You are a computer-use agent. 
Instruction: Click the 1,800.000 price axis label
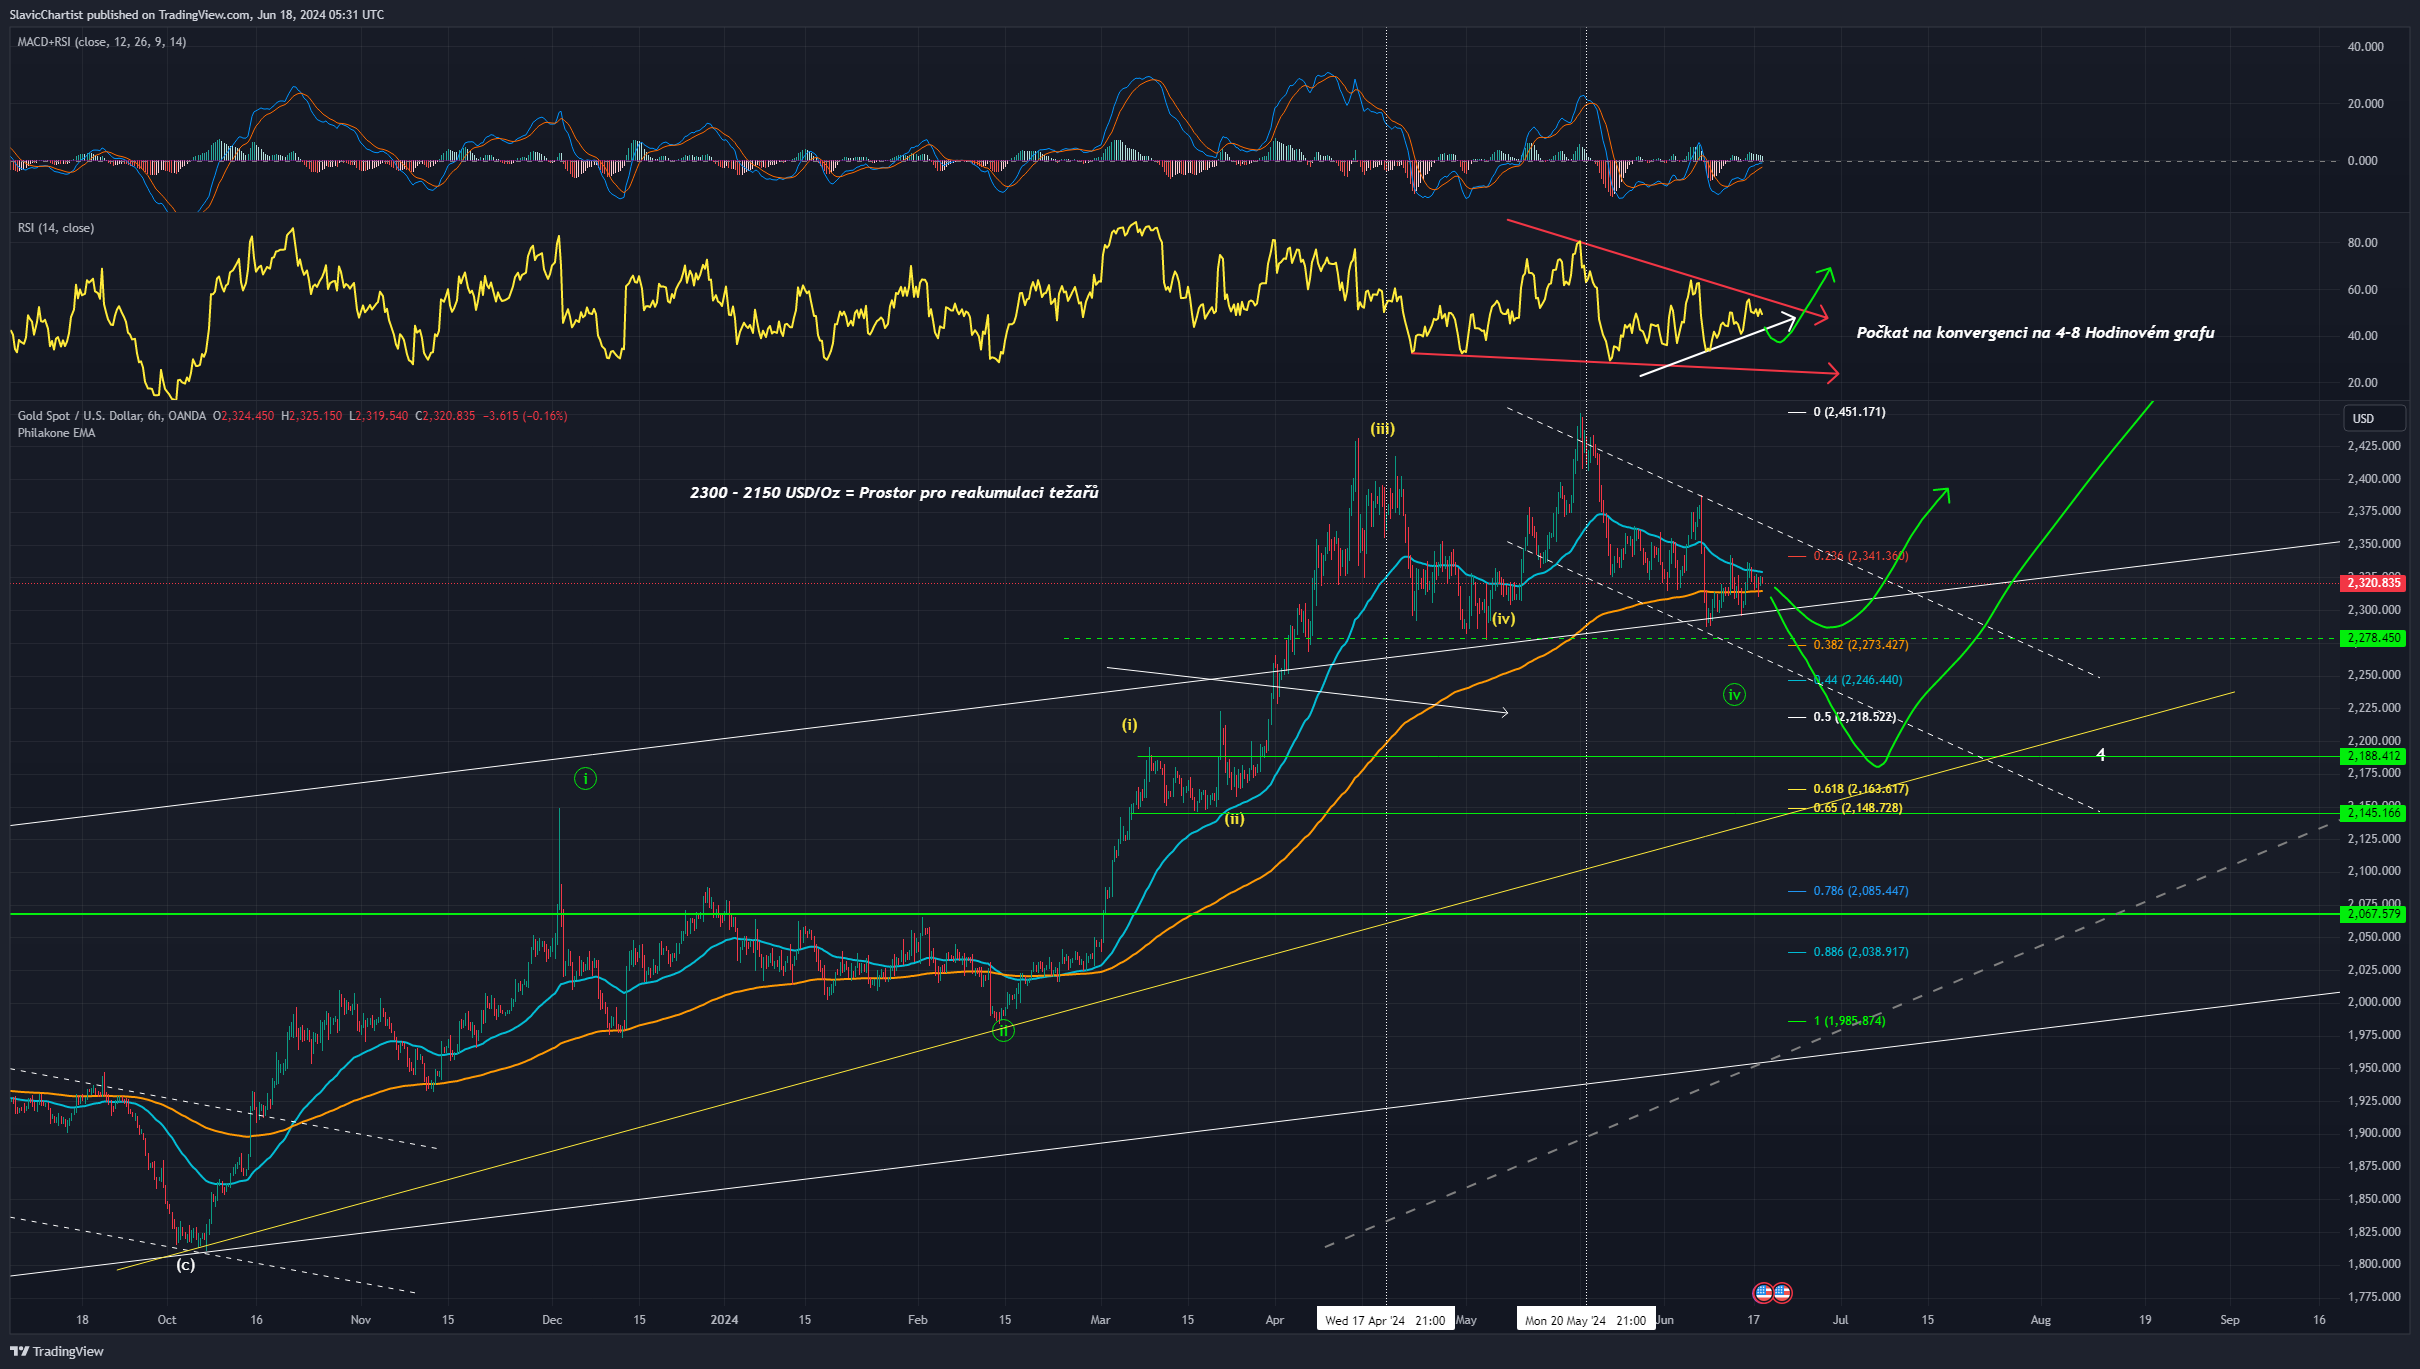point(2372,1264)
